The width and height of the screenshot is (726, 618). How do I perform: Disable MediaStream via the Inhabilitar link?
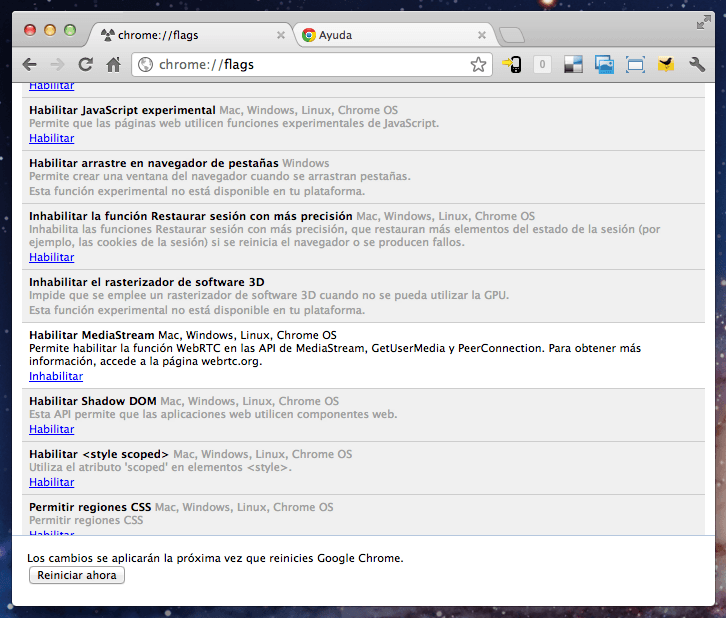pyautogui.click(x=56, y=376)
